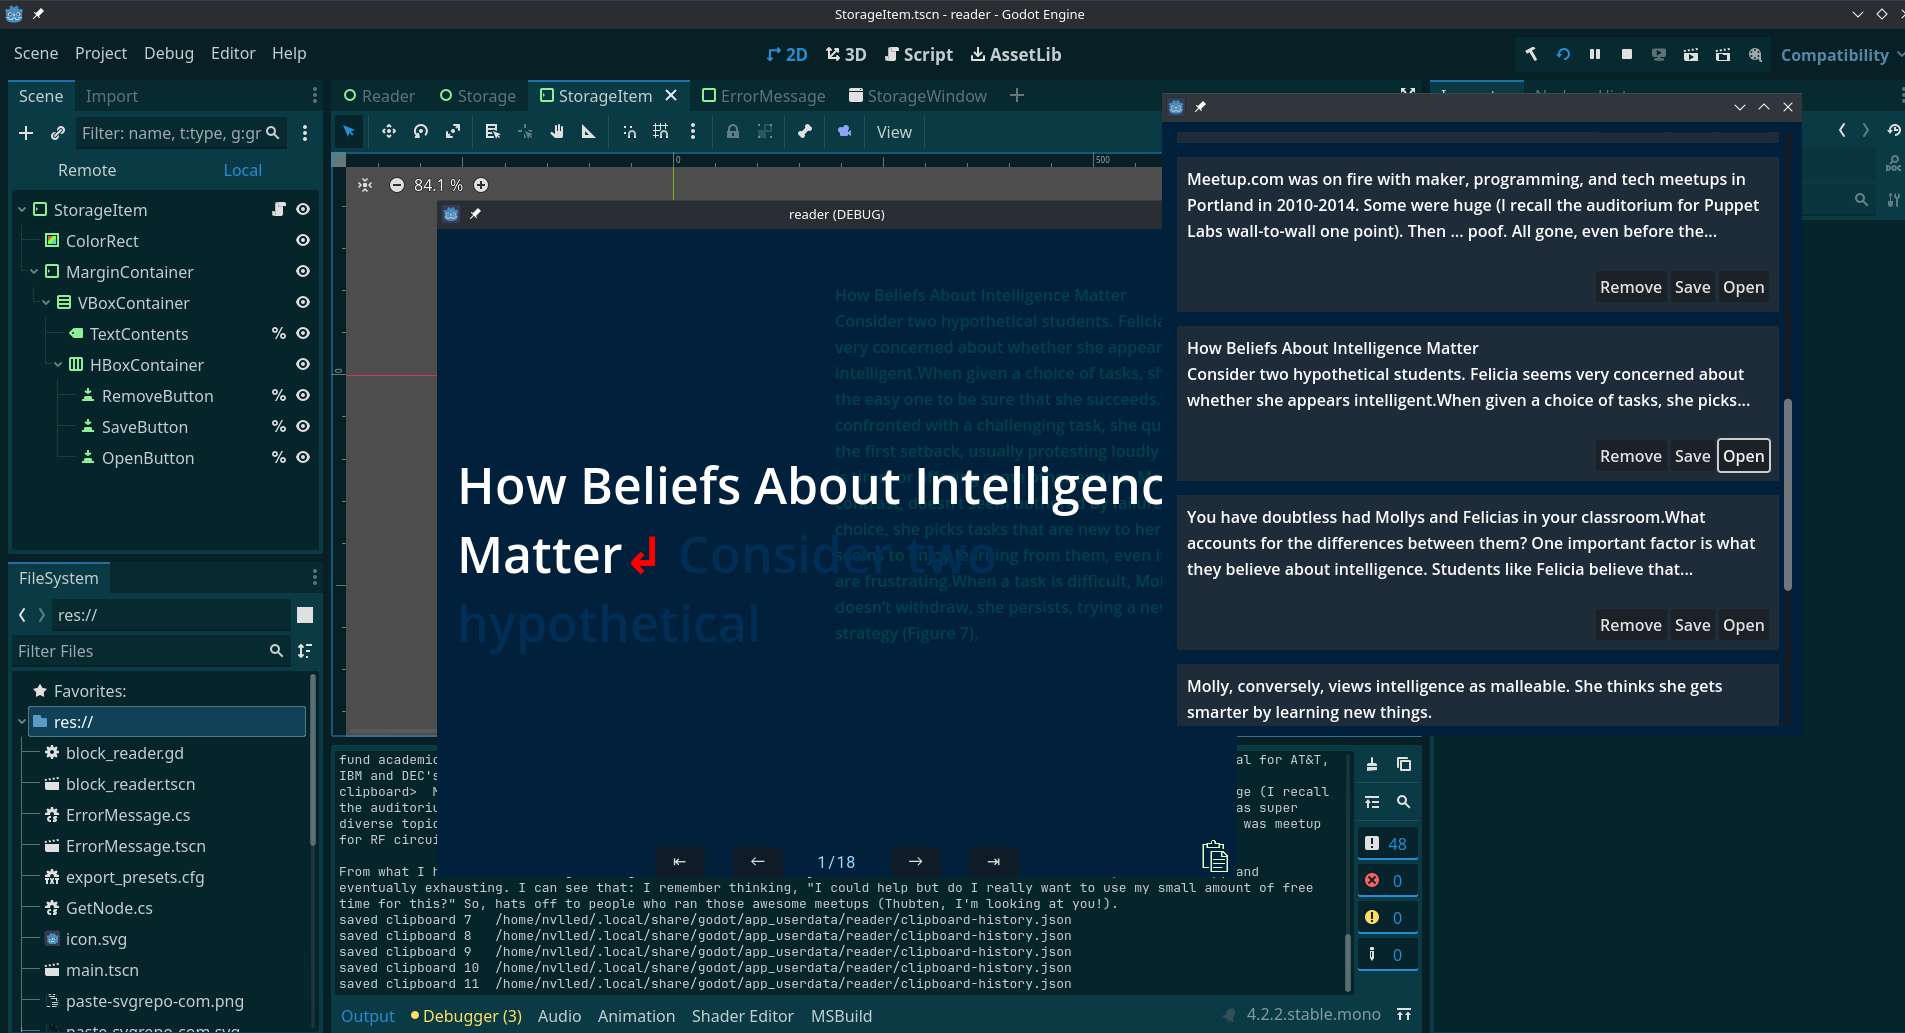Add a new node with plus icon
The width and height of the screenshot is (1905, 1033).
(26, 133)
